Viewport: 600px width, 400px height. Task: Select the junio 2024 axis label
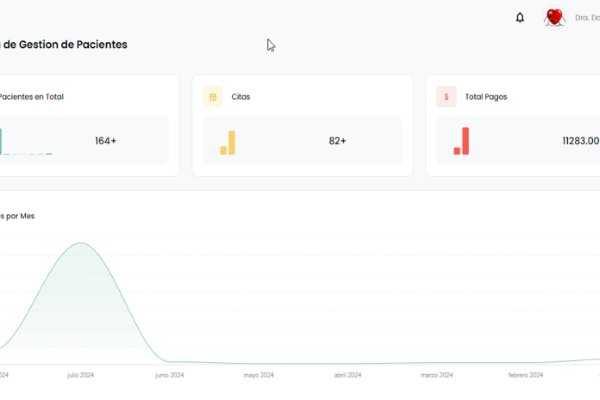point(169,375)
